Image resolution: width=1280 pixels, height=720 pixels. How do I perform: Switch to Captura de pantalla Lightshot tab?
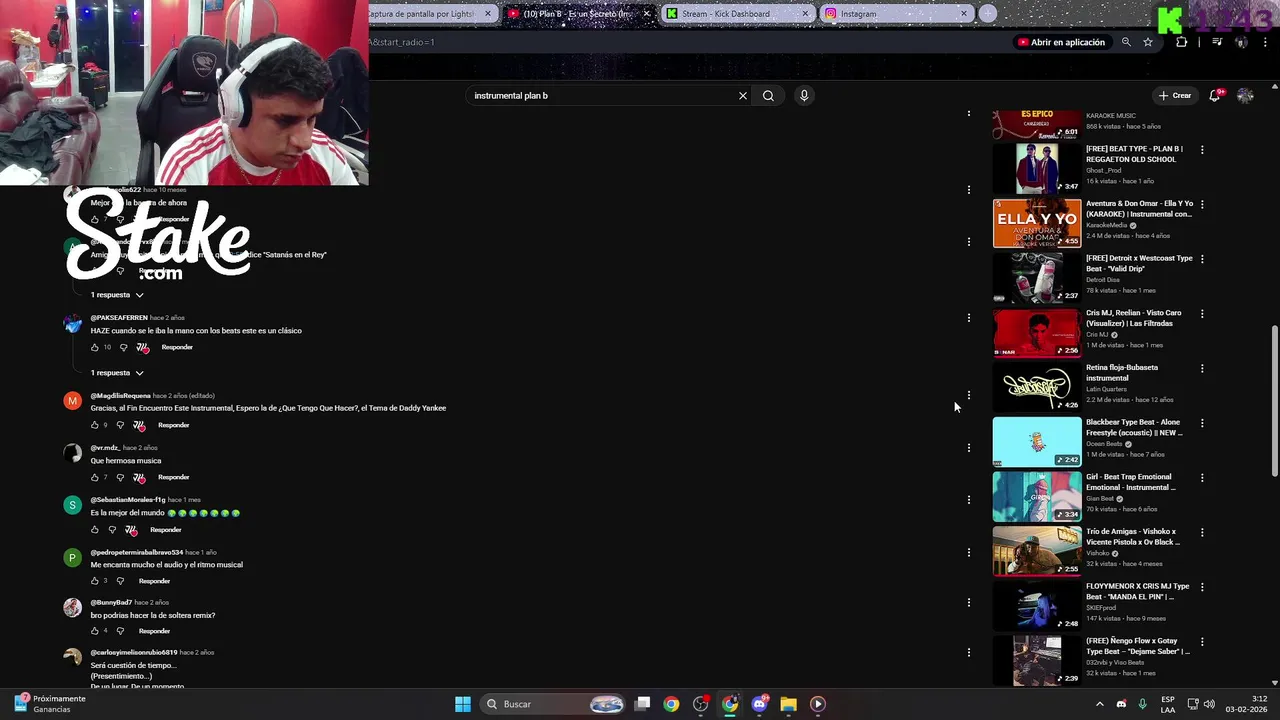[432, 14]
